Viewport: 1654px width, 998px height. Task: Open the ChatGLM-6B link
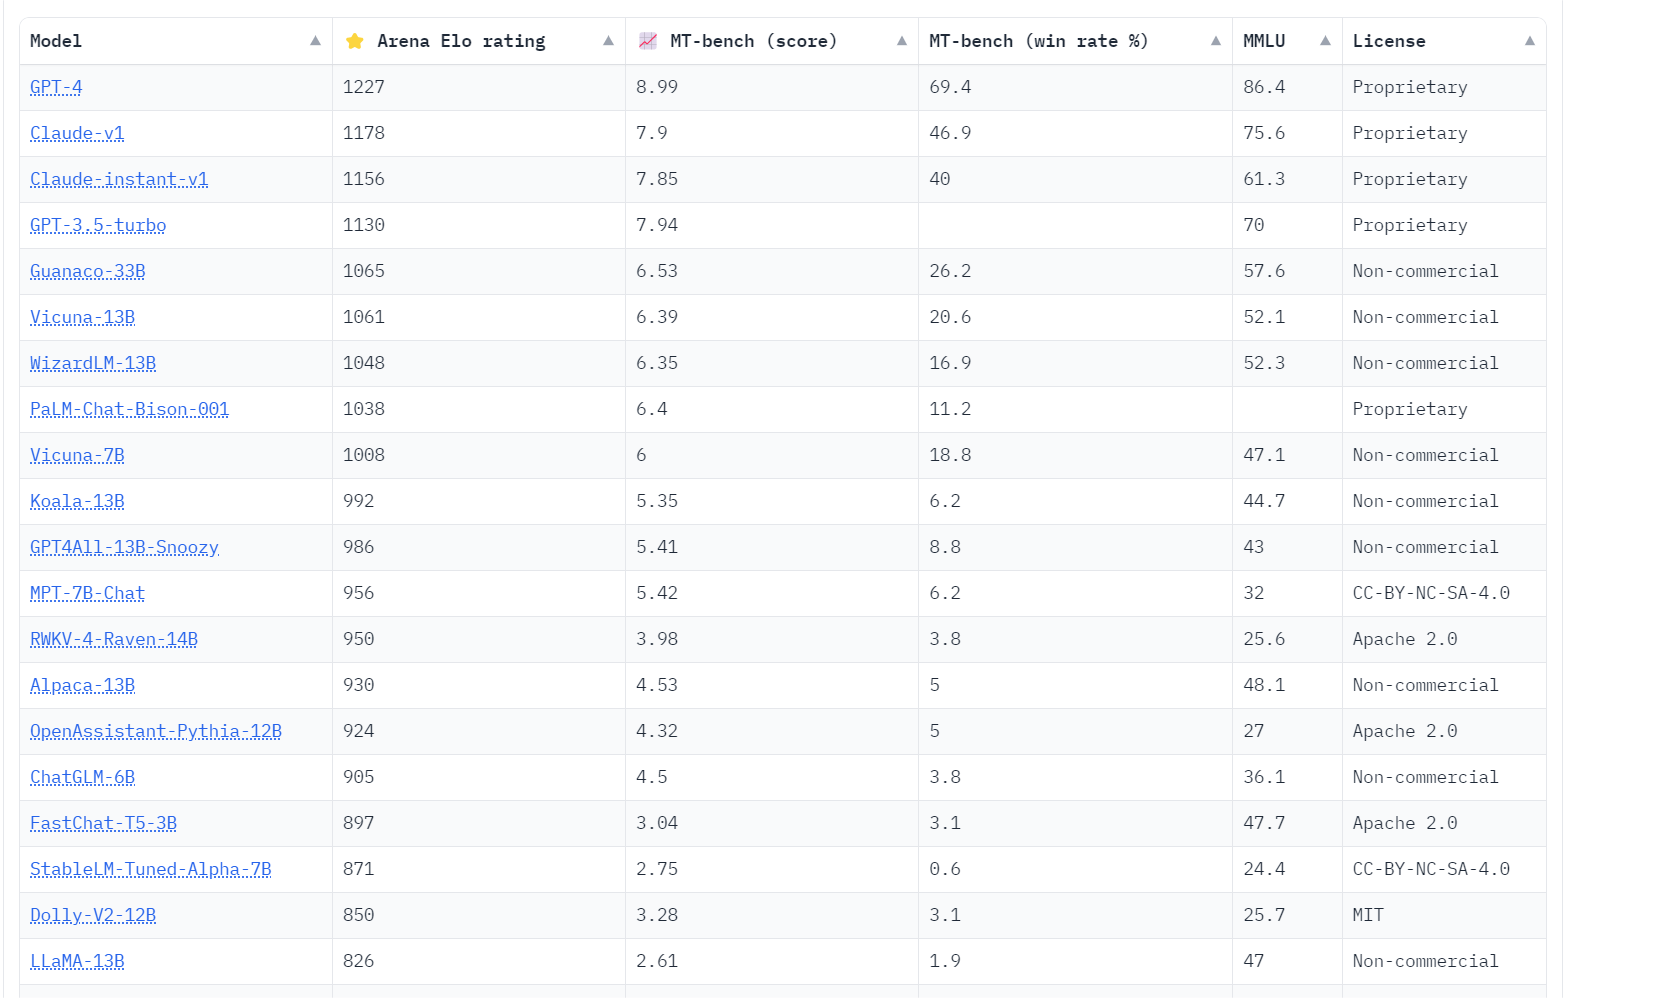82,777
